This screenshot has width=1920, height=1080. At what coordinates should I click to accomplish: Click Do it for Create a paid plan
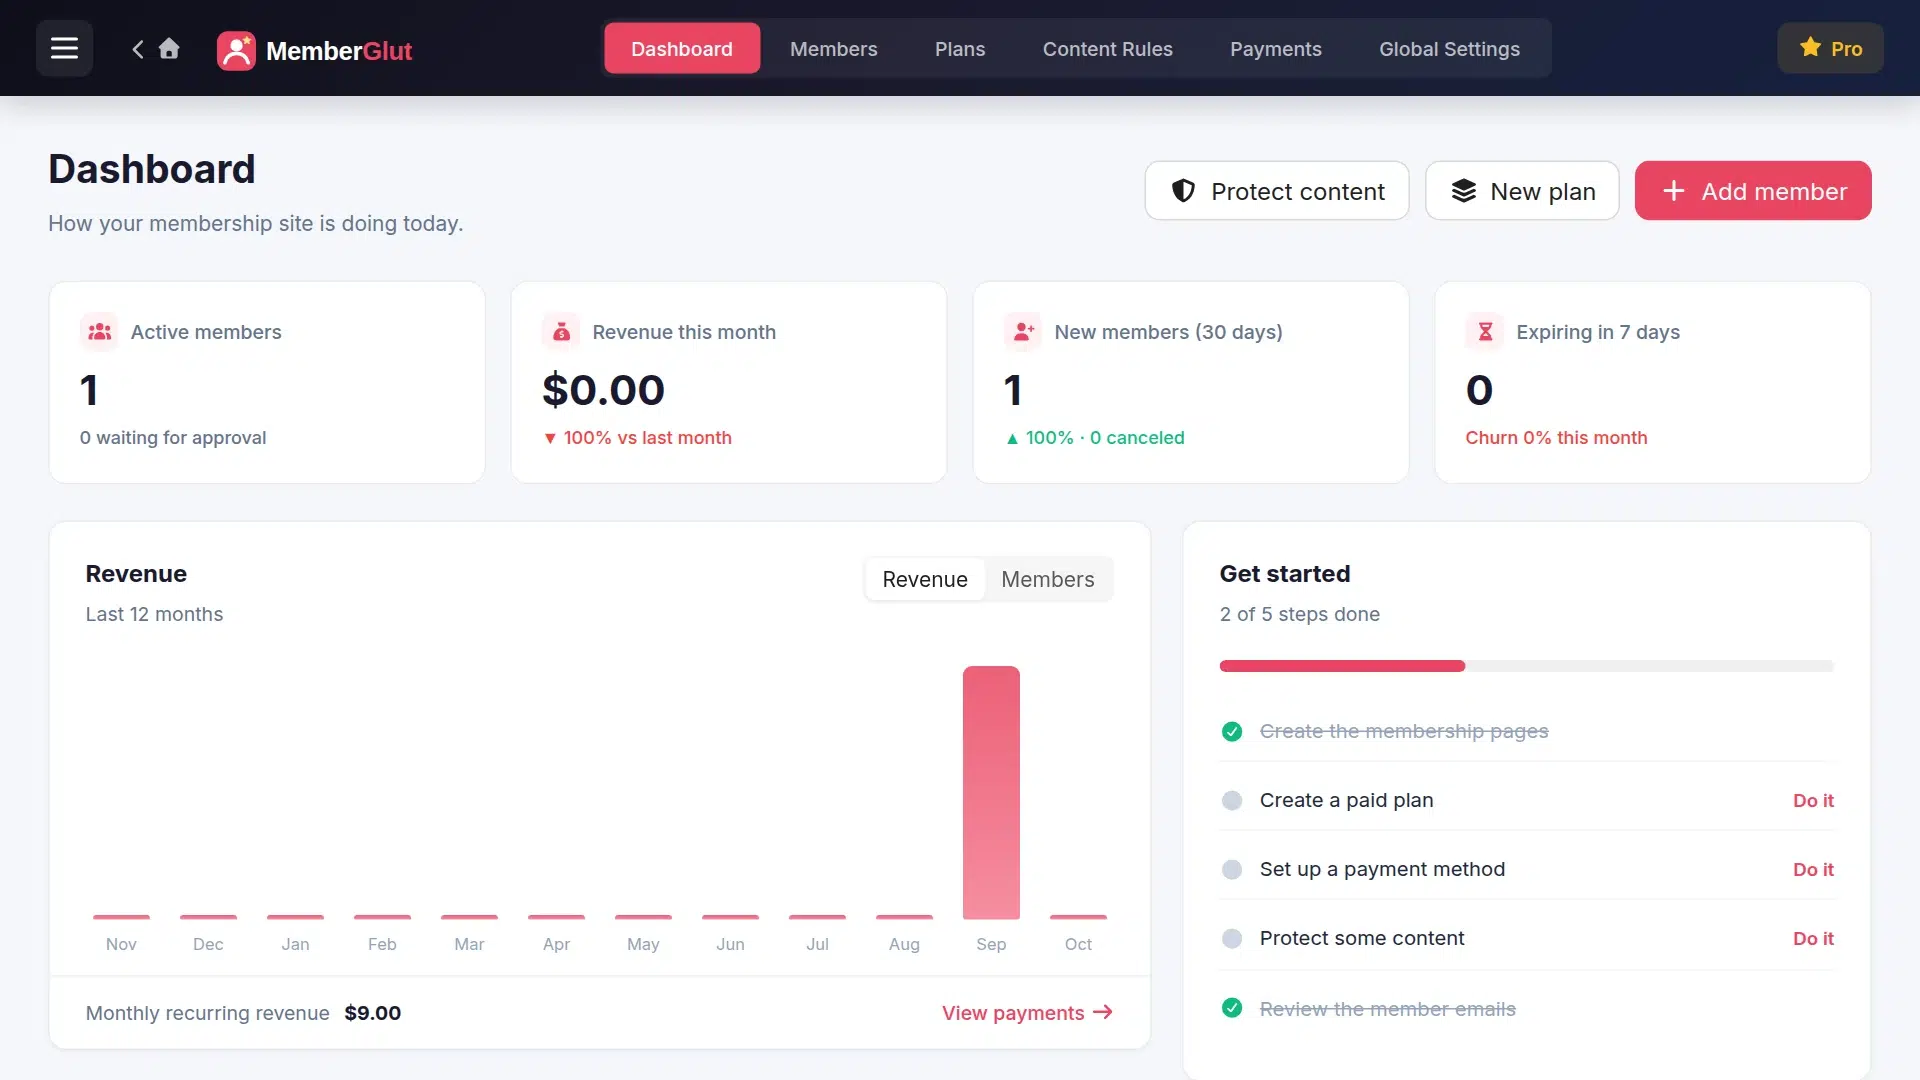[1813, 800]
